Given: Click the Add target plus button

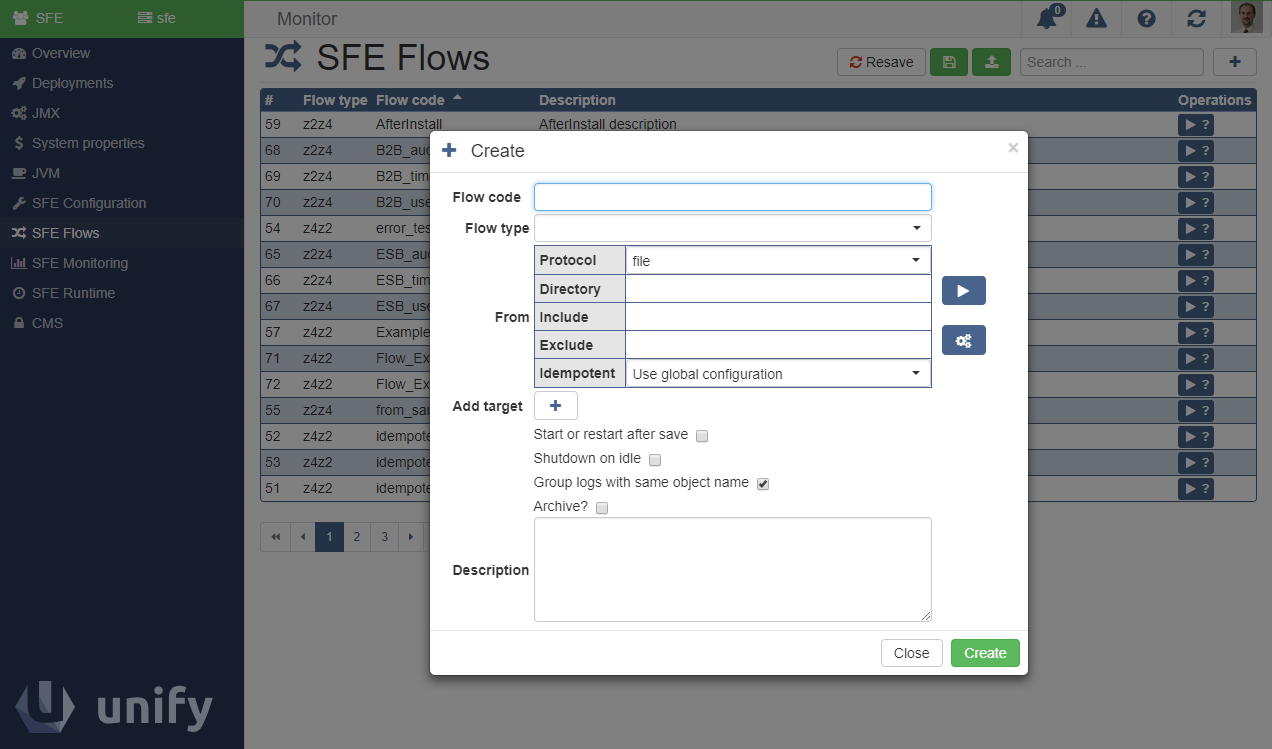Looking at the screenshot, I should pos(556,406).
